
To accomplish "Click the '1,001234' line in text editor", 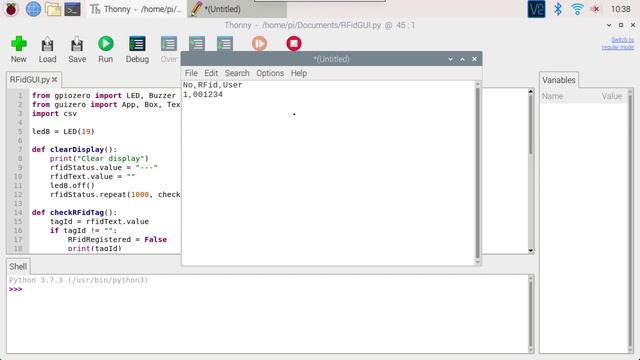I will [203, 94].
